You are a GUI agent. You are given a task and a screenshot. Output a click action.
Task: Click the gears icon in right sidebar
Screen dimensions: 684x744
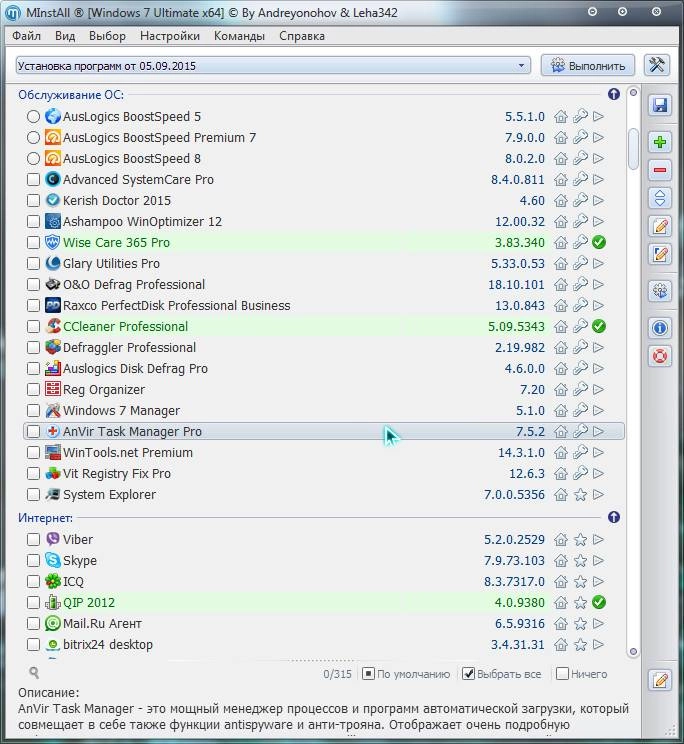point(660,291)
